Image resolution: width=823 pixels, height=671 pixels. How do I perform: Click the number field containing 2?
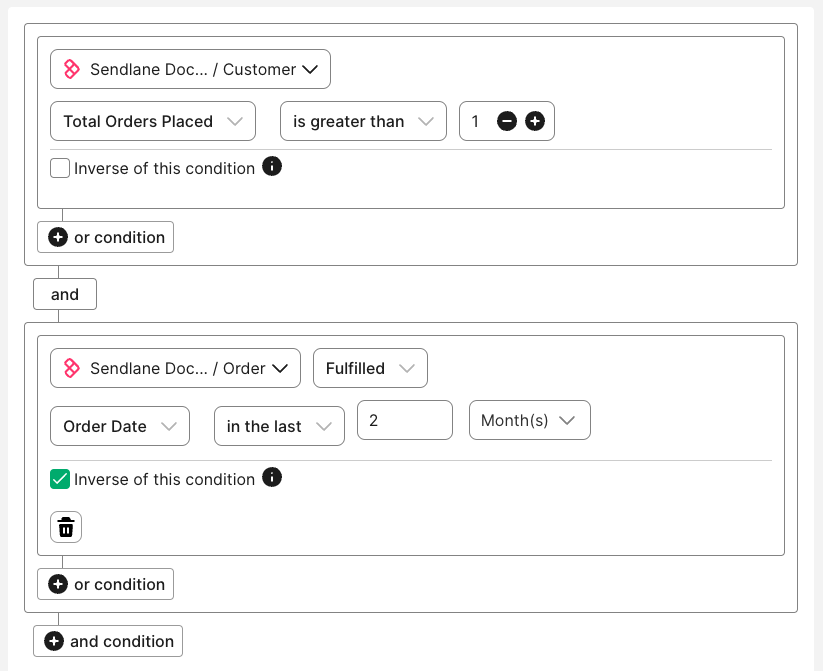pyautogui.click(x=404, y=420)
